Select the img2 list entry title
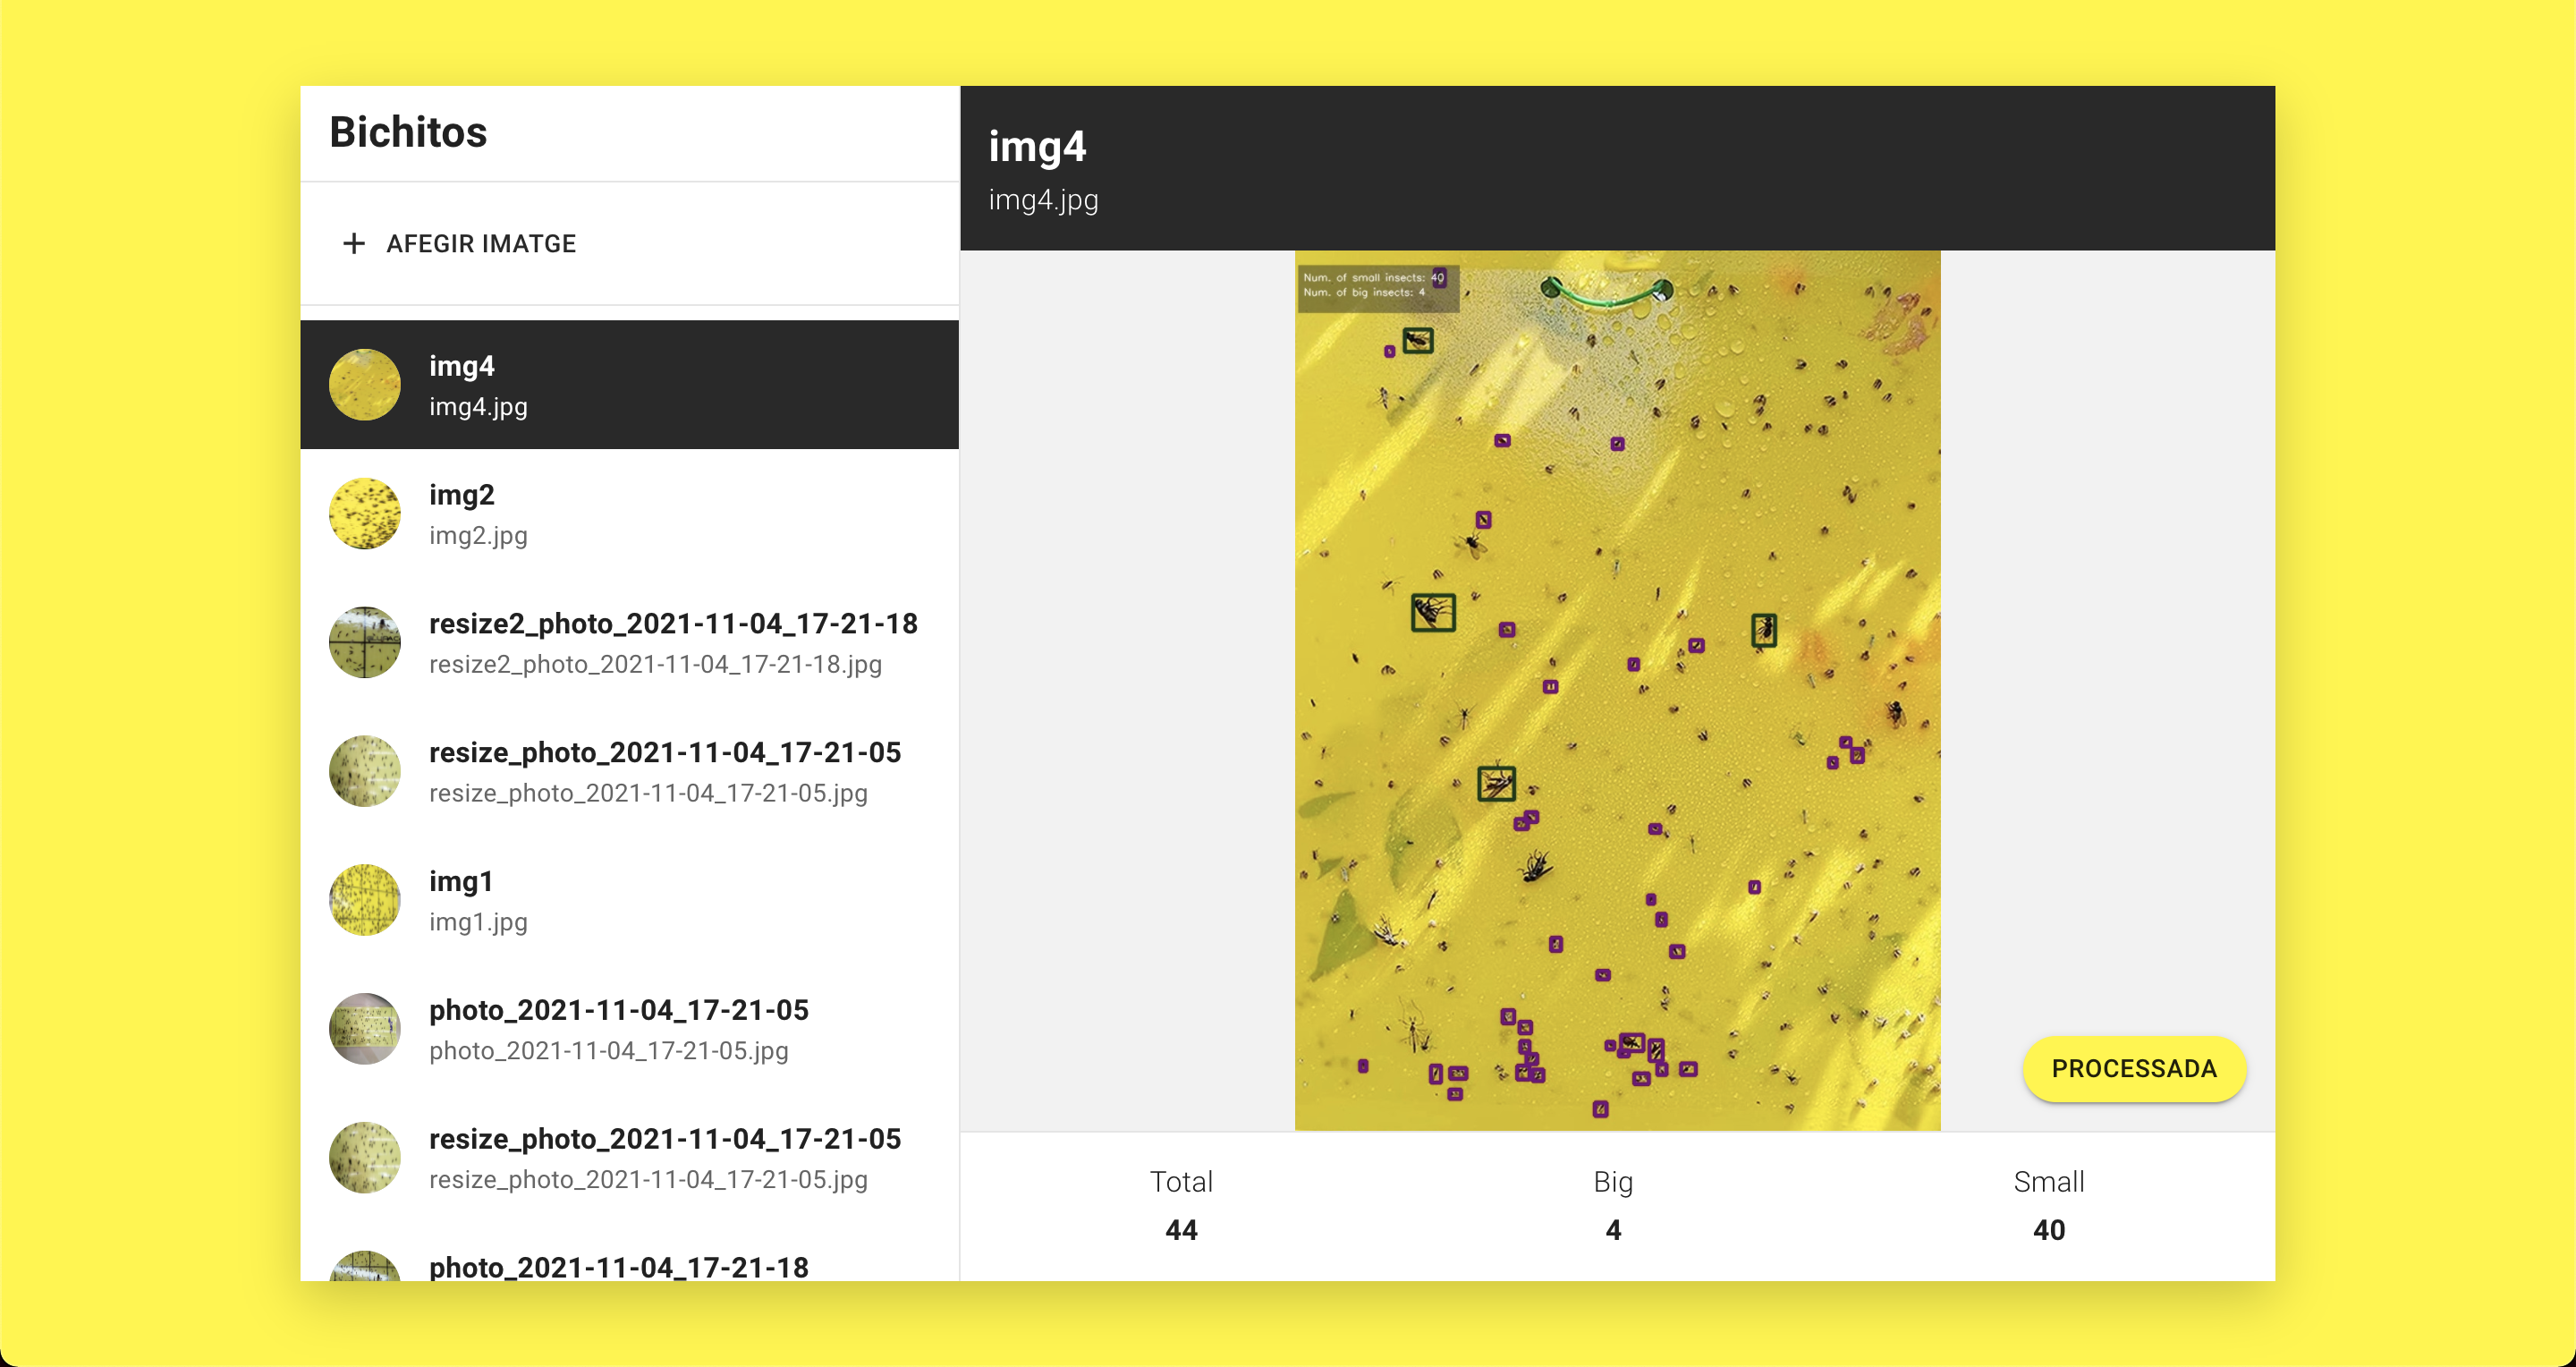Viewport: 2576px width, 1367px height. [461, 495]
